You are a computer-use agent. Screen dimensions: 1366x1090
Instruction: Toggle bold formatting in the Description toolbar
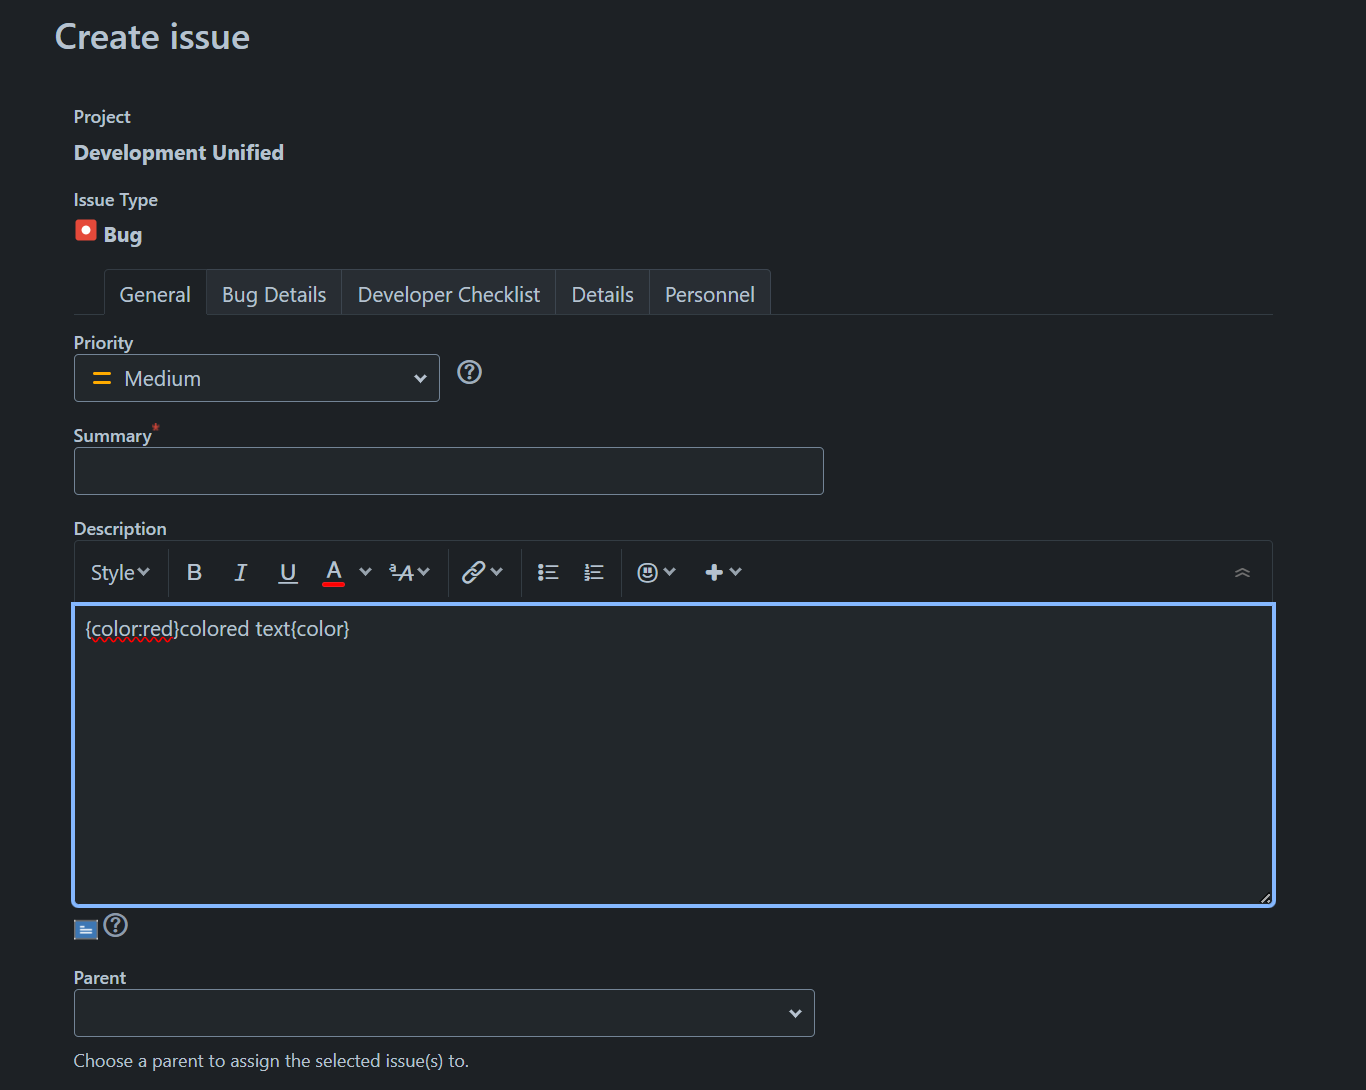194,571
